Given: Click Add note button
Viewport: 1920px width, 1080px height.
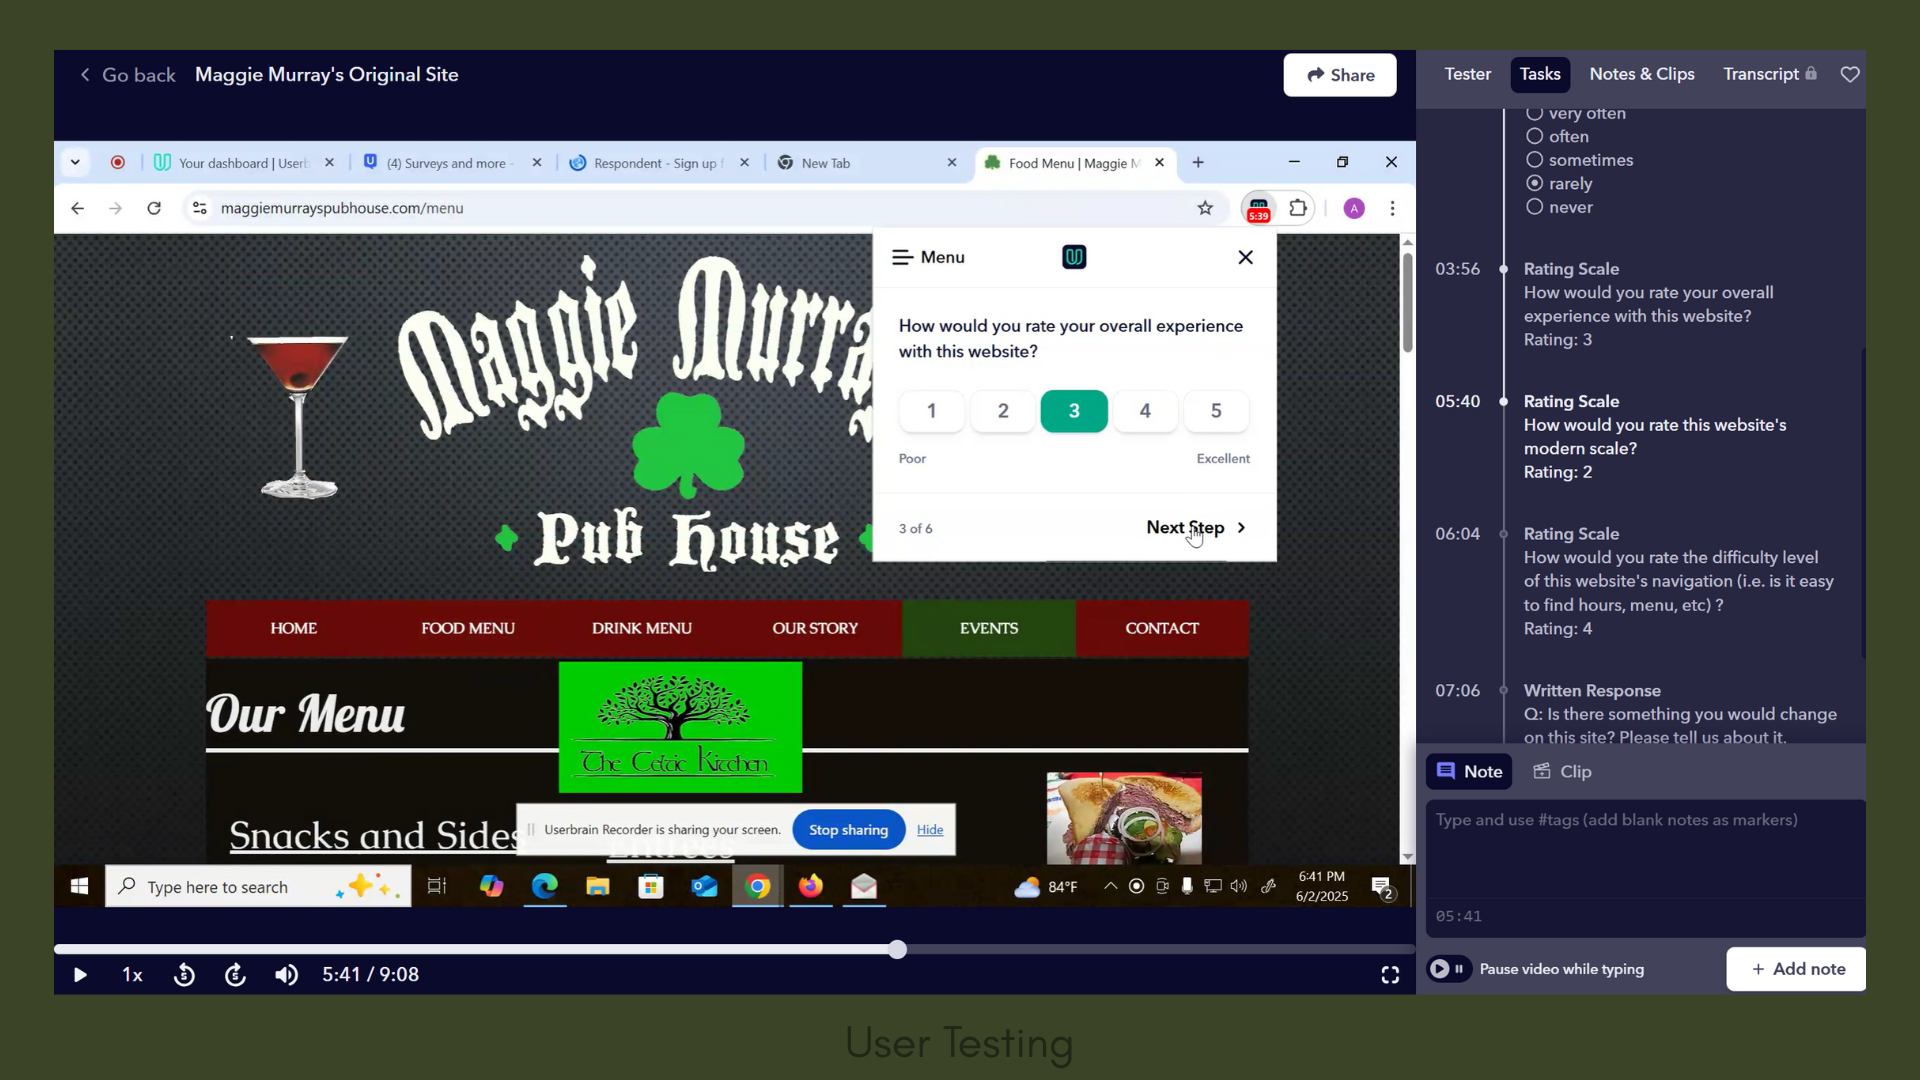Looking at the screenshot, I should click(x=1796, y=969).
